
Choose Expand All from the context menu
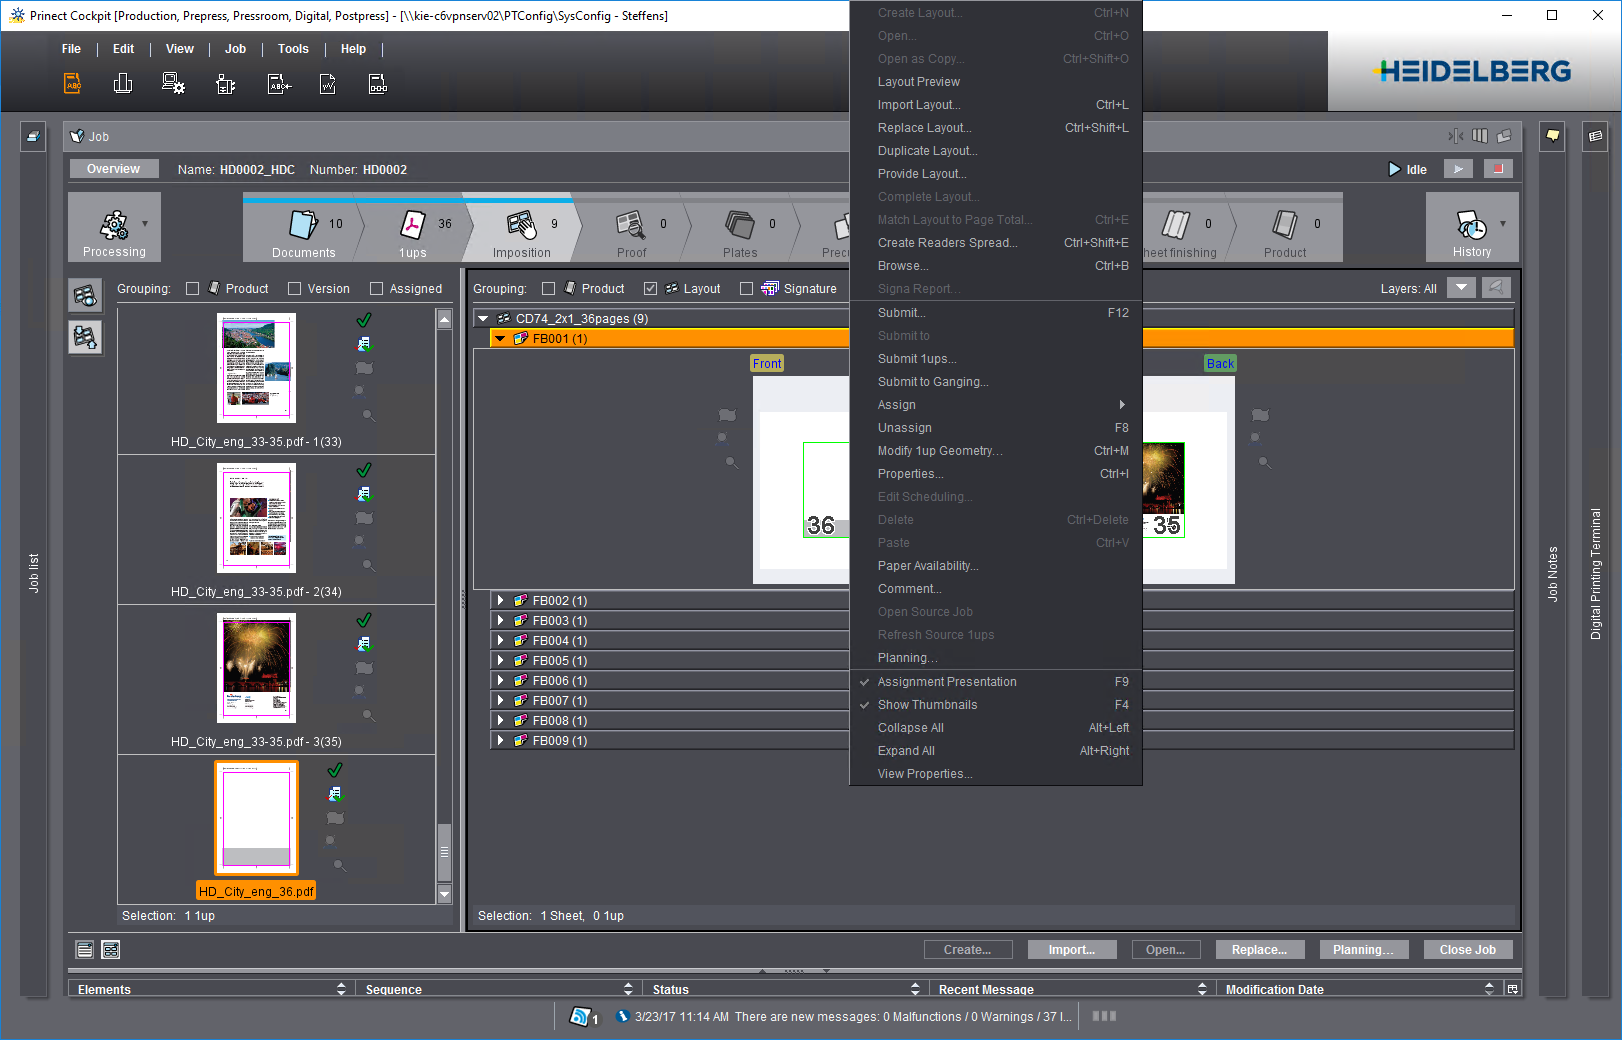pyautogui.click(x=906, y=750)
